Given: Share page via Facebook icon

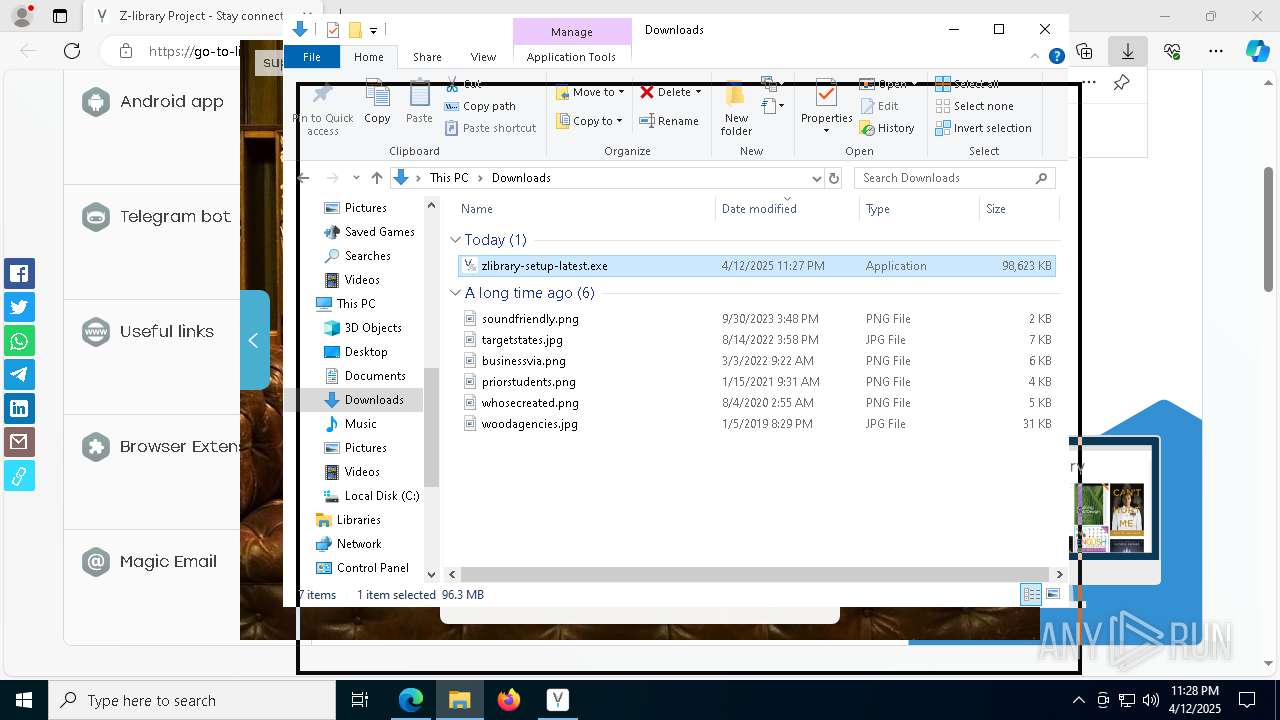Looking at the screenshot, I should pos(19,273).
